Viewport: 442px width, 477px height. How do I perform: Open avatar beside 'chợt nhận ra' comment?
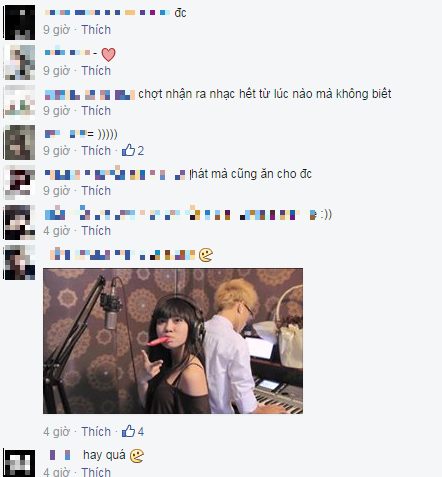20,102
